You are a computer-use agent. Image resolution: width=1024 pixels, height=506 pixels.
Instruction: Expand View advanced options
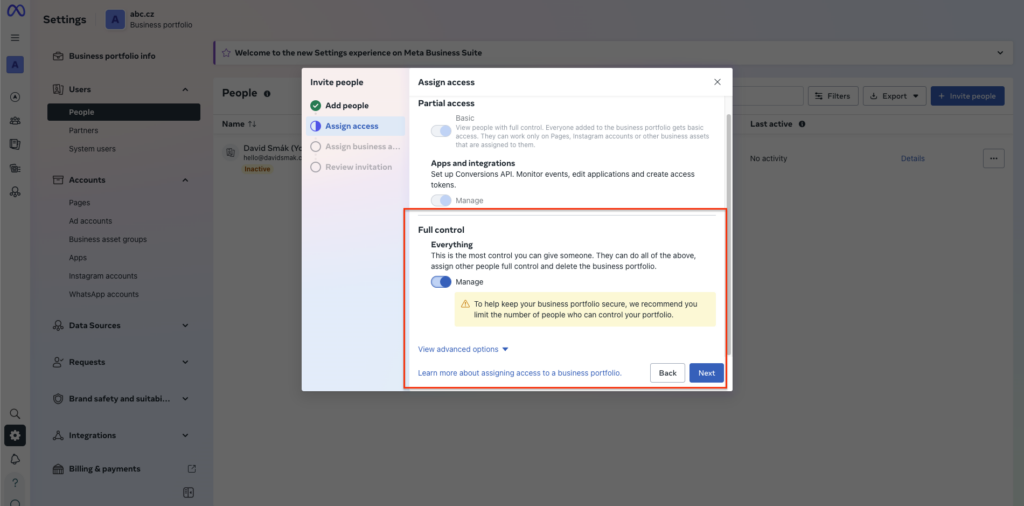[462, 349]
